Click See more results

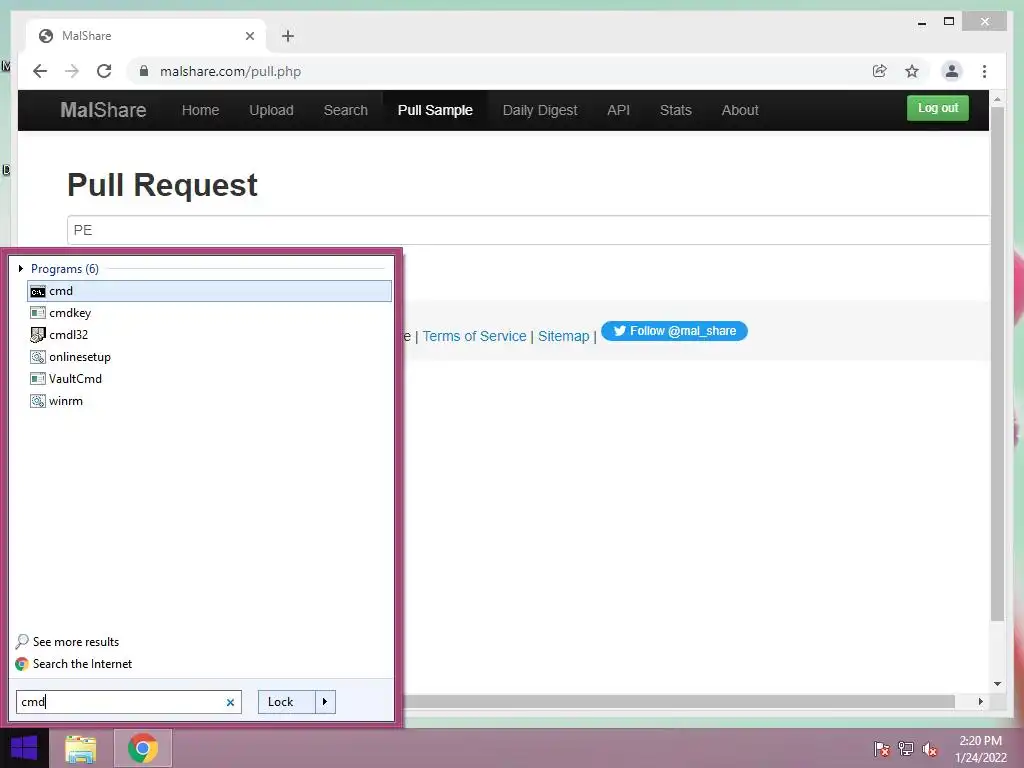[x=68, y=642]
